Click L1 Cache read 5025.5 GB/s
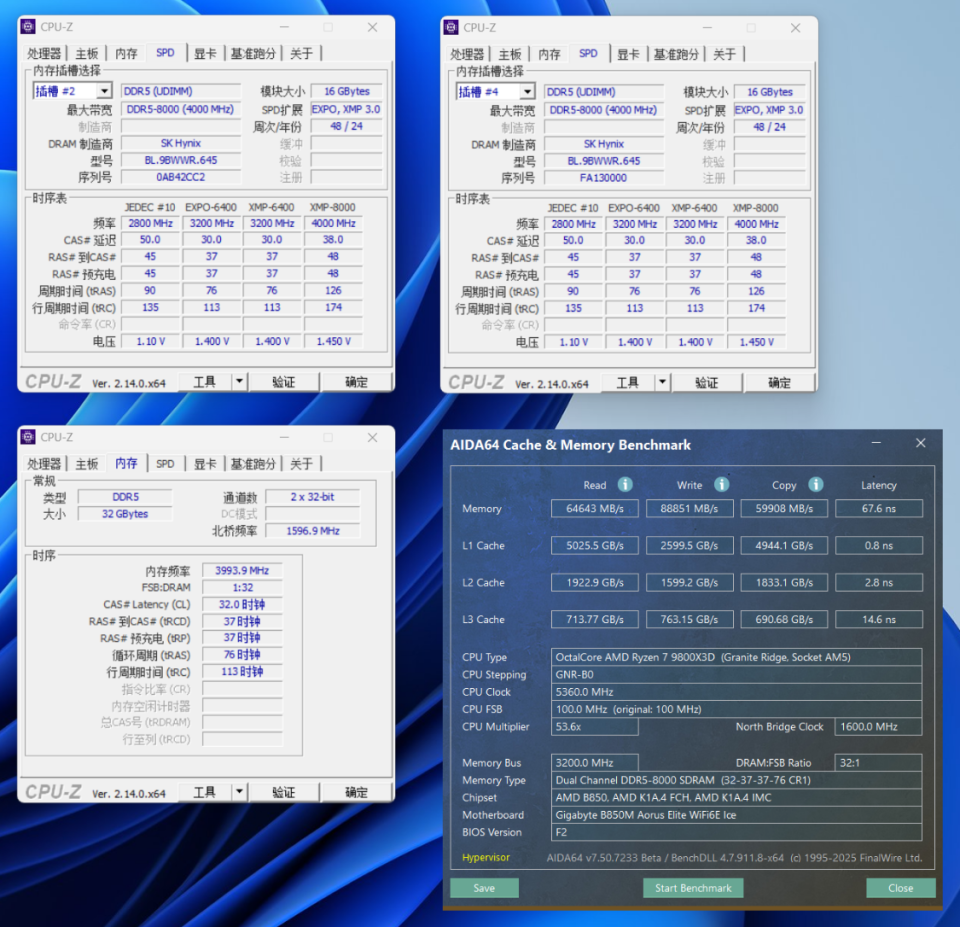960x927 pixels. (594, 546)
